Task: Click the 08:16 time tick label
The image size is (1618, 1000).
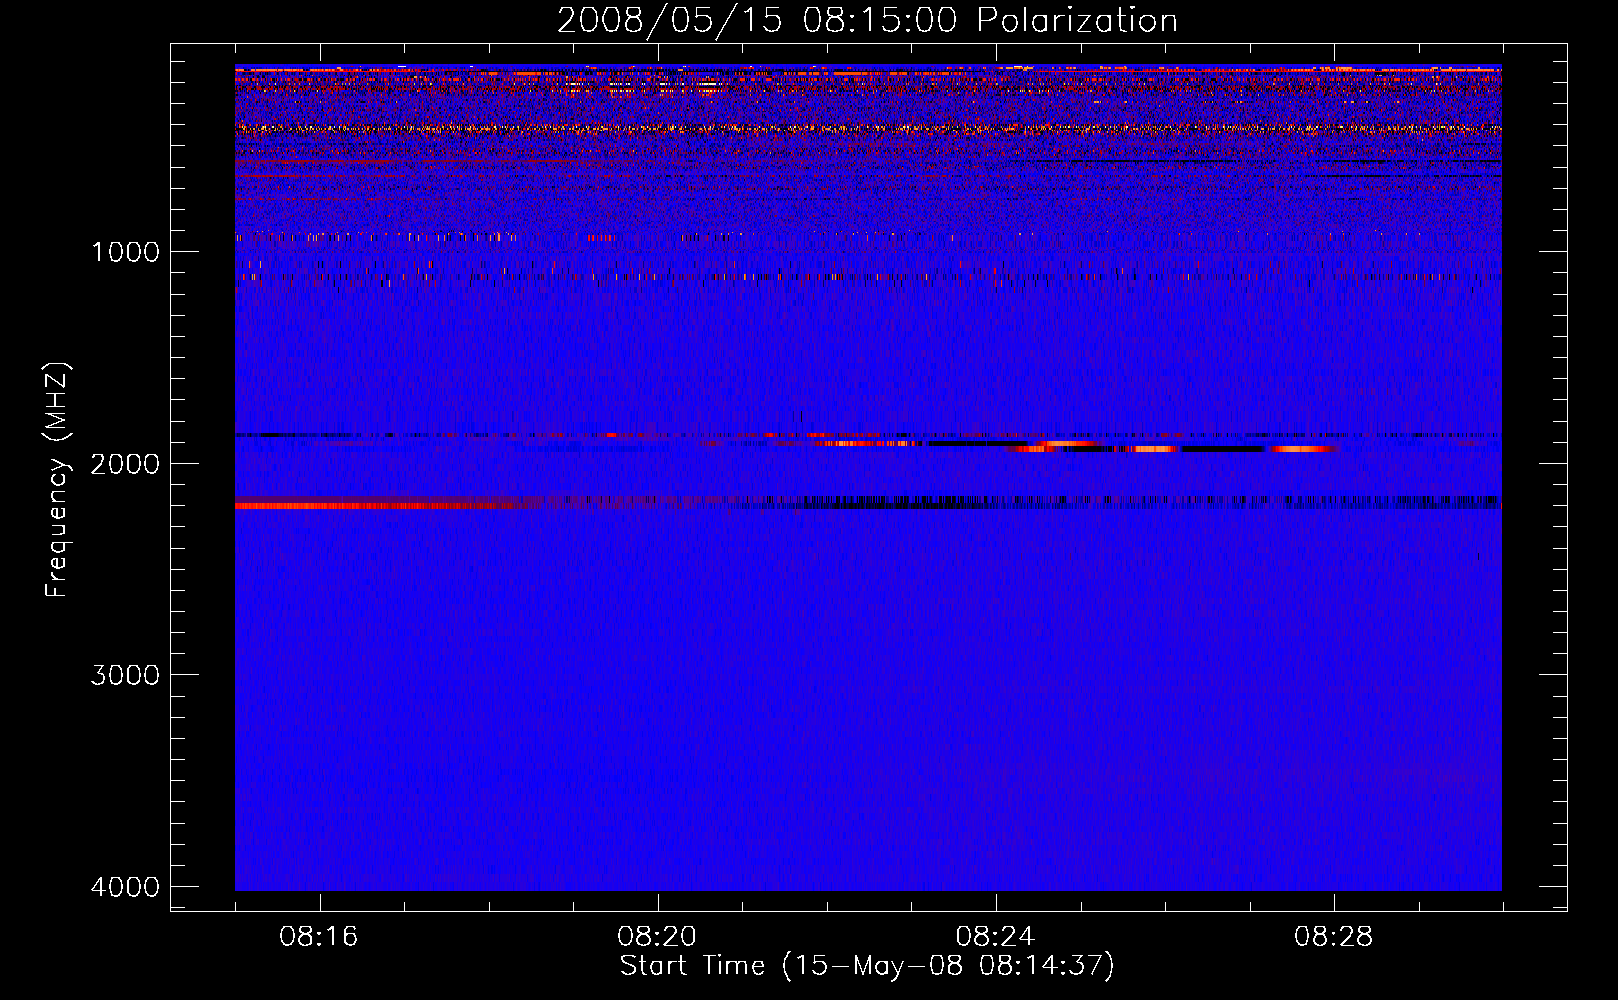Action: pos(320,937)
